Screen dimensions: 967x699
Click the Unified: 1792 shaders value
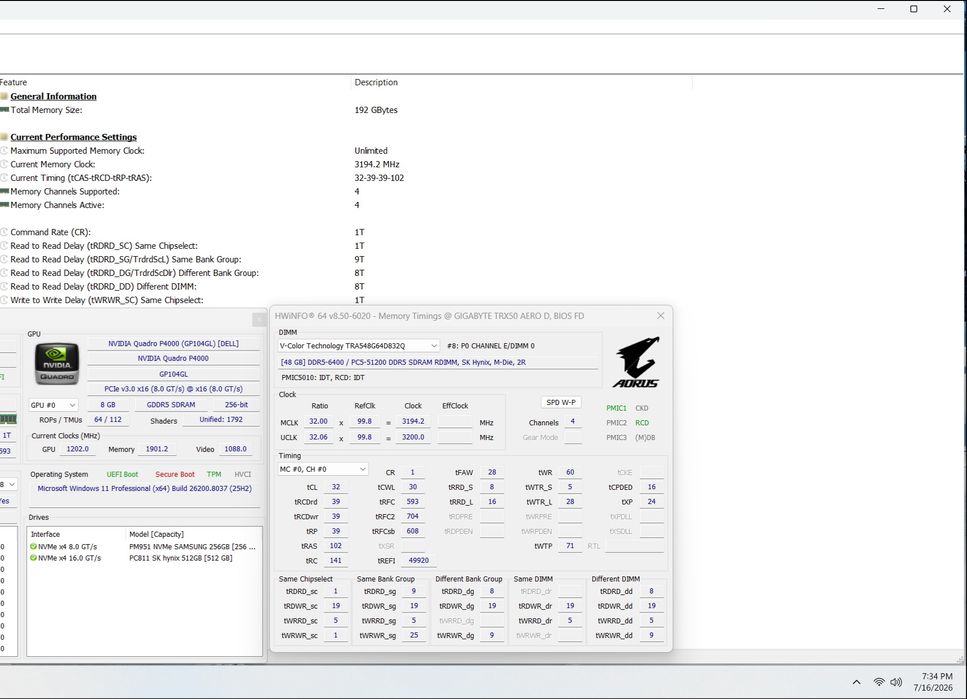click(x=221, y=420)
